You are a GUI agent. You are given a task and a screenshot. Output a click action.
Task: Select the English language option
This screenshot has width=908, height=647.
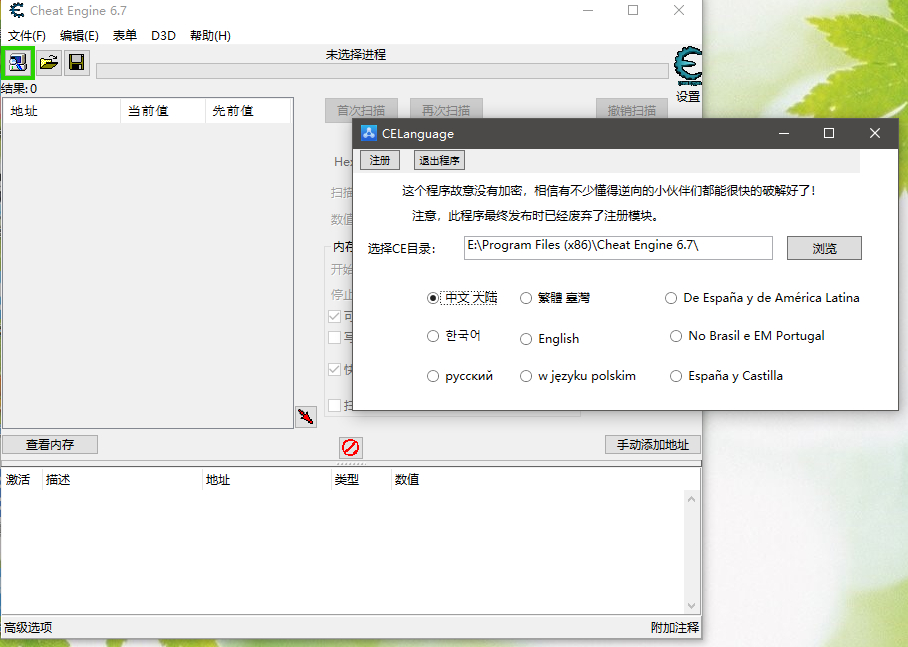[x=550, y=339]
